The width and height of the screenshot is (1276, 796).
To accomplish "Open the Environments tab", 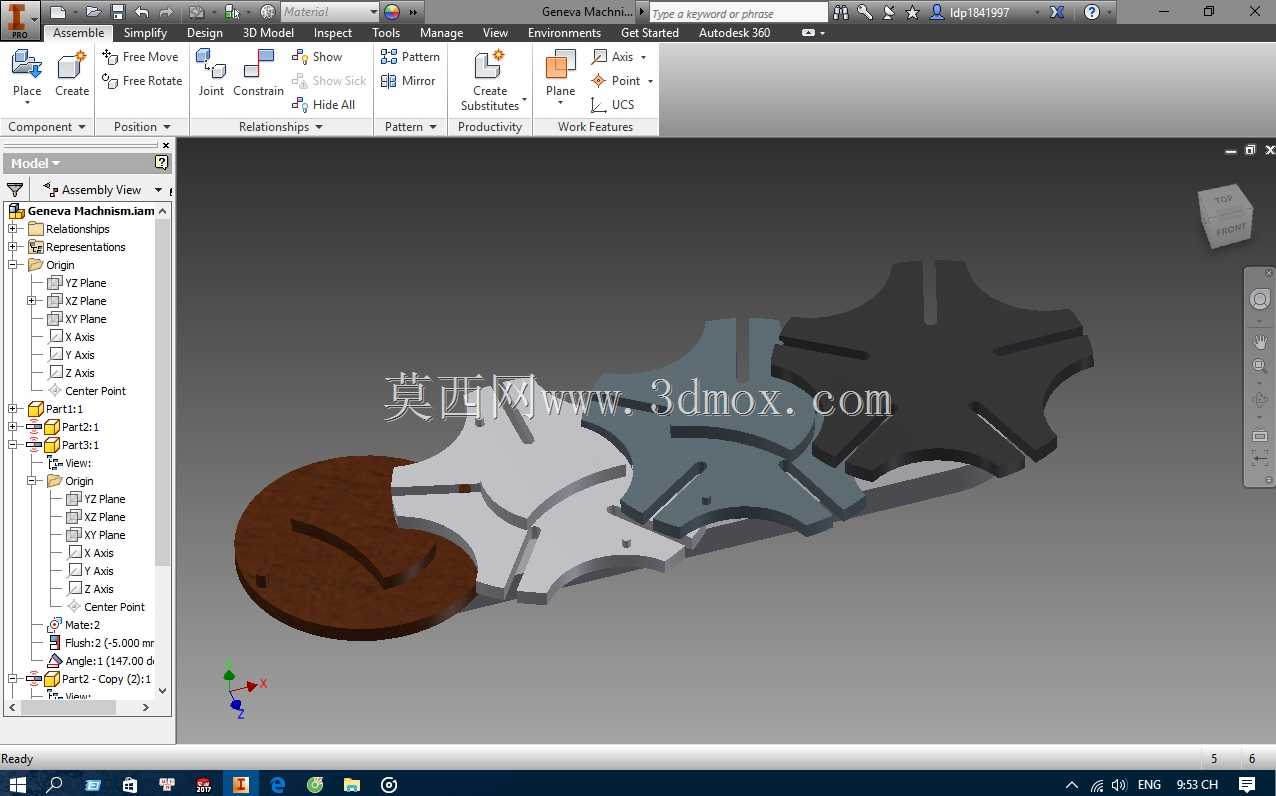I will tap(564, 33).
